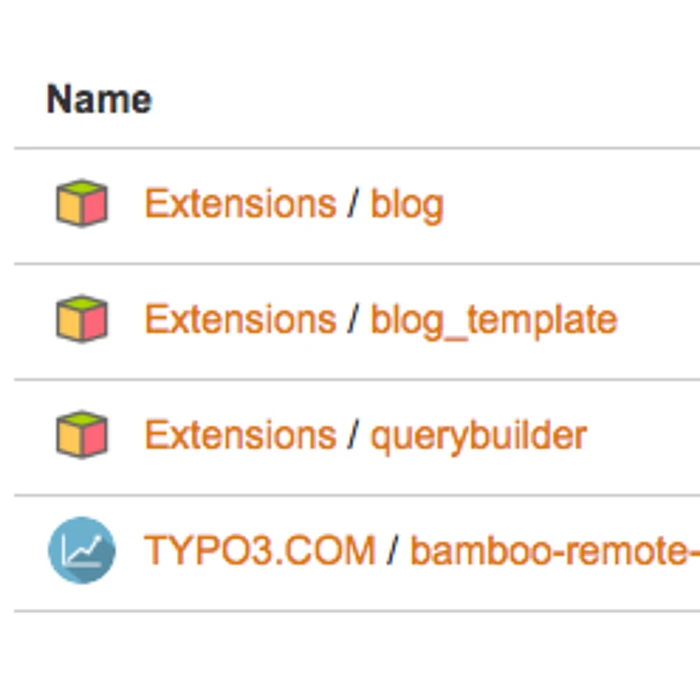Screen dimensions: 700x700
Task: Click the slash separator before querybuilder
Action: coord(353,437)
